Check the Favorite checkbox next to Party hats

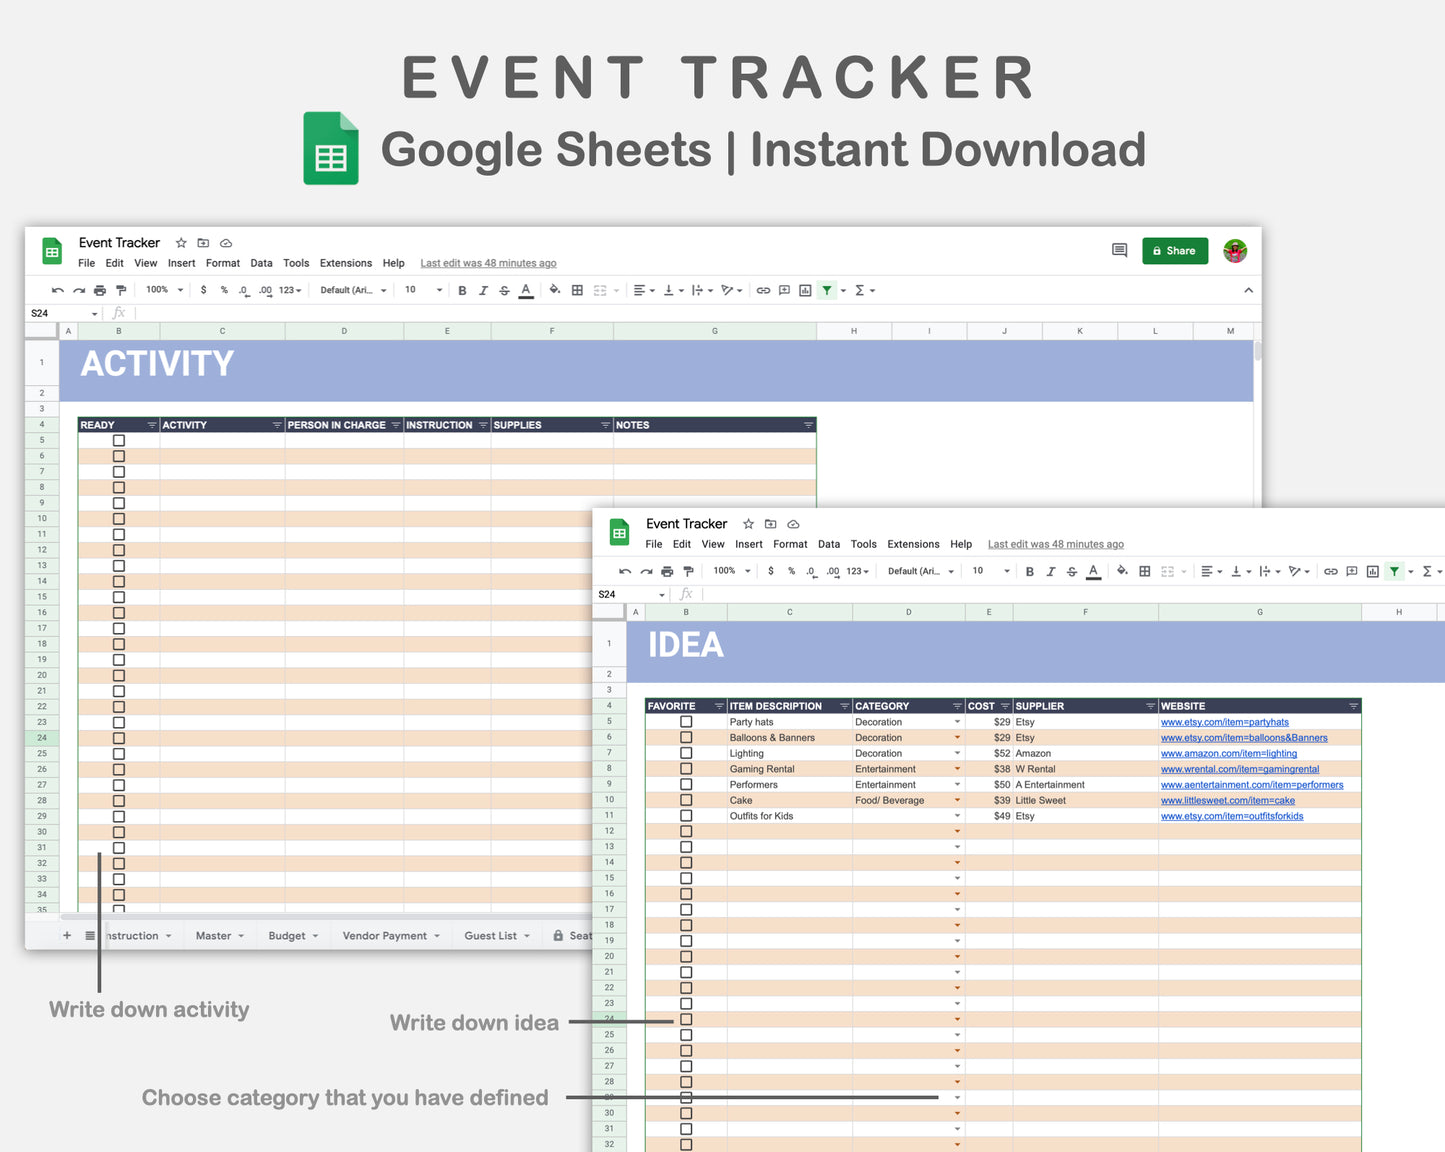[686, 721]
